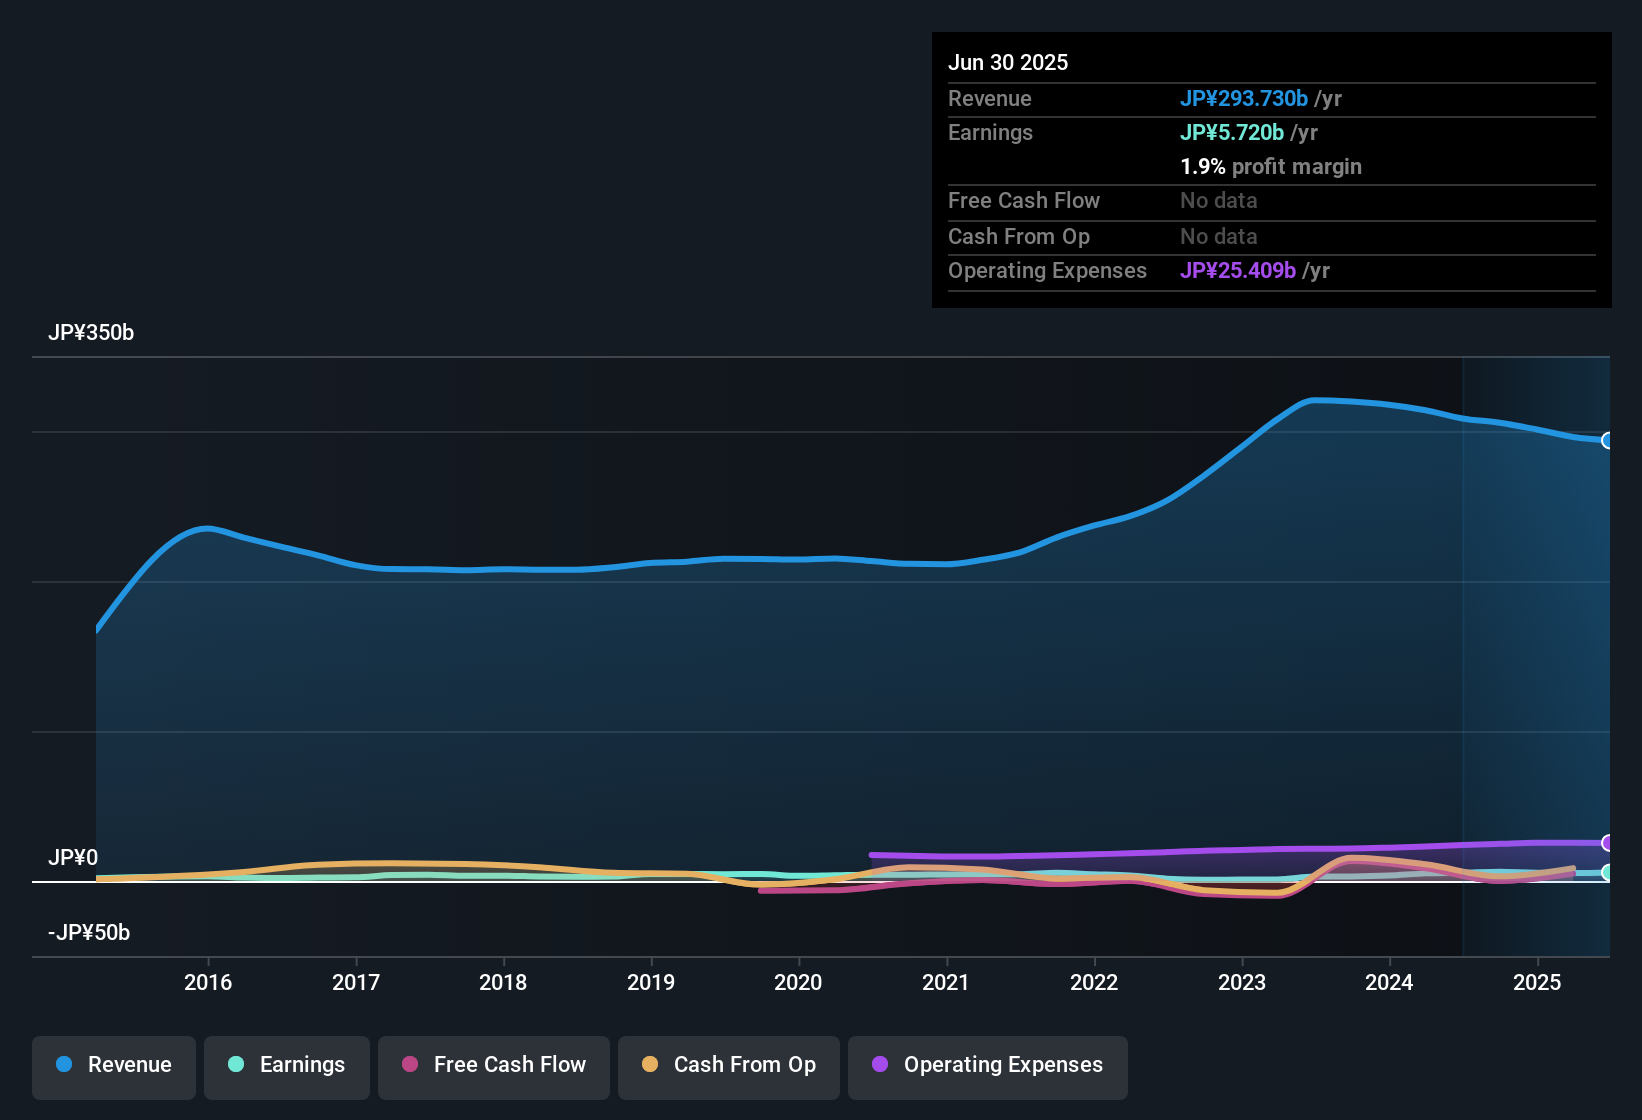The width and height of the screenshot is (1642, 1120).
Task: Click the JP¥25.409b operating expenses value
Action: [1238, 270]
